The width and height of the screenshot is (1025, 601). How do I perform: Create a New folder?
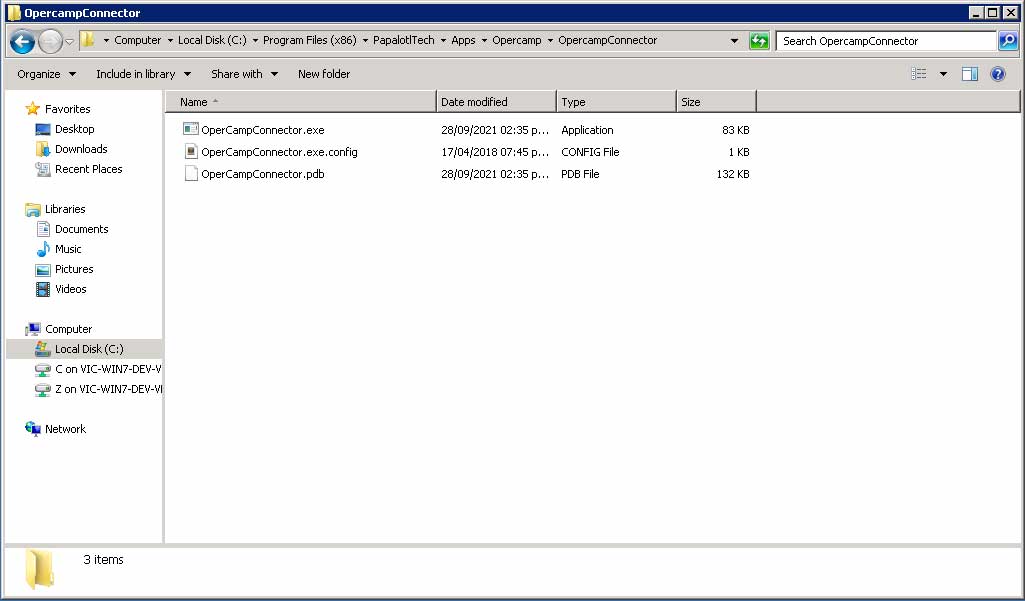point(323,73)
